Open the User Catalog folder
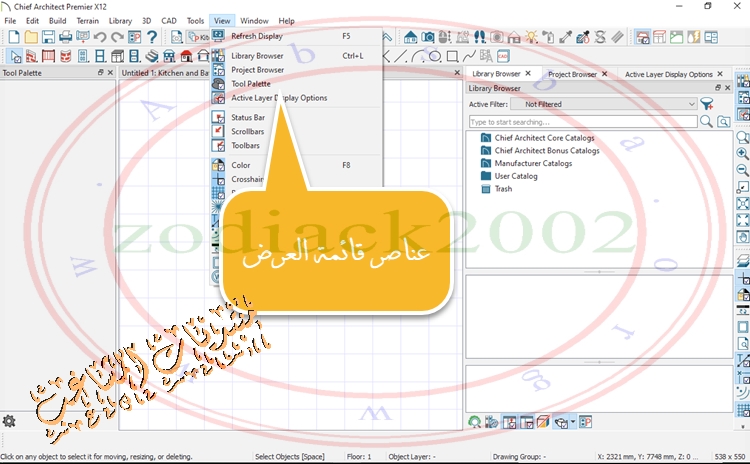Screen dimensions: 750x464 [516, 176]
